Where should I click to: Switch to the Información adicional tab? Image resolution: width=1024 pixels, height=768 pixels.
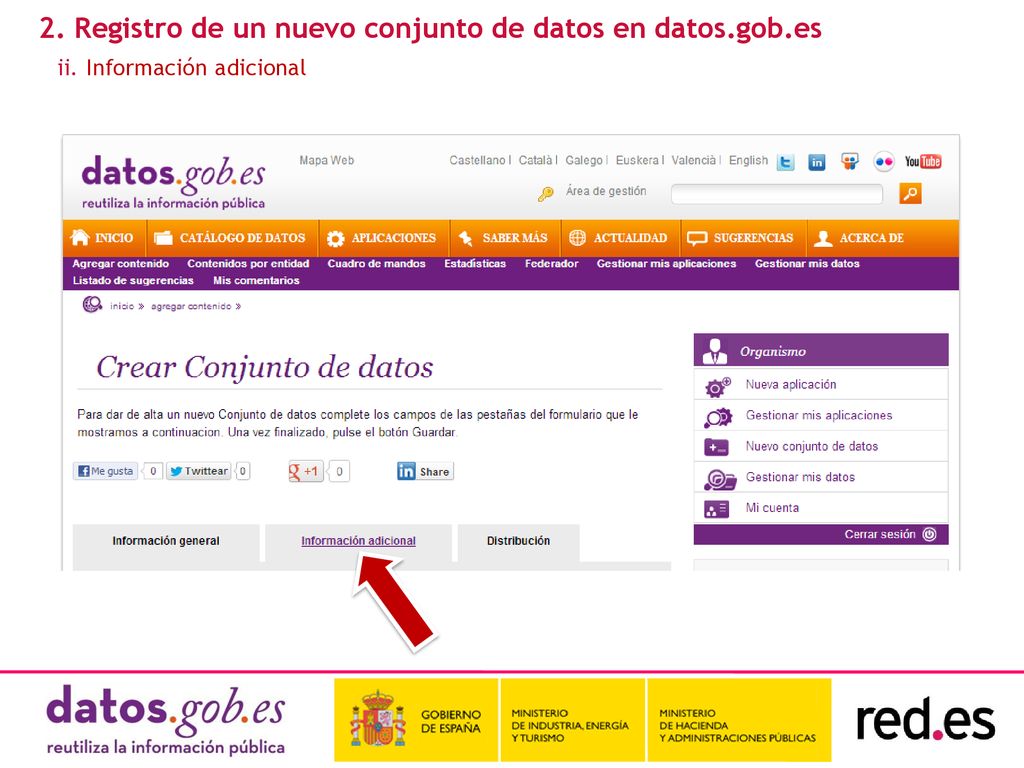[x=359, y=541]
